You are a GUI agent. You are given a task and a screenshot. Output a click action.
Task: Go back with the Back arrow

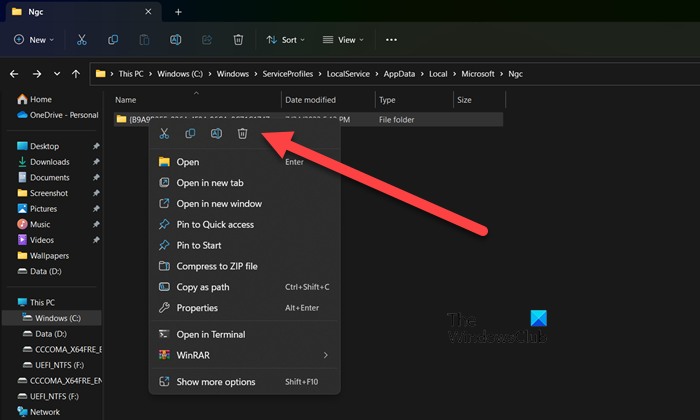coord(15,74)
